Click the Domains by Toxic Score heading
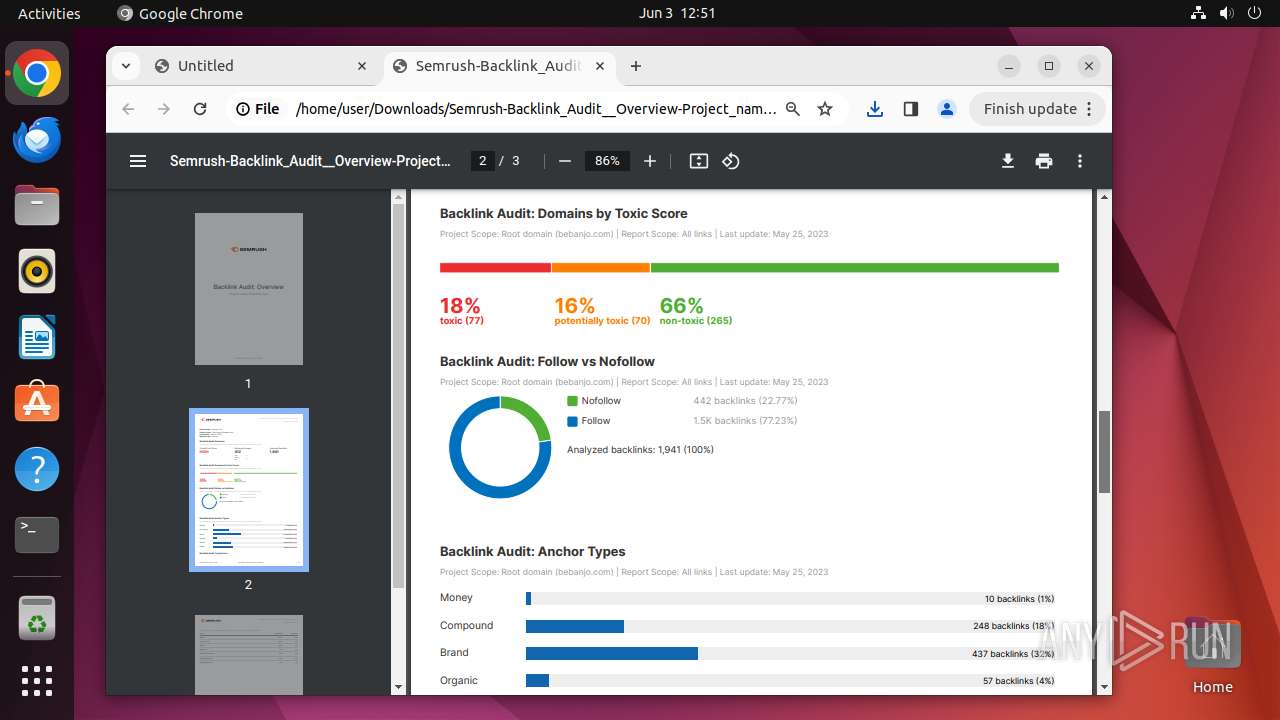This screenshot has width=1280, height=720. pyautogui.click(x=564, y=214)
